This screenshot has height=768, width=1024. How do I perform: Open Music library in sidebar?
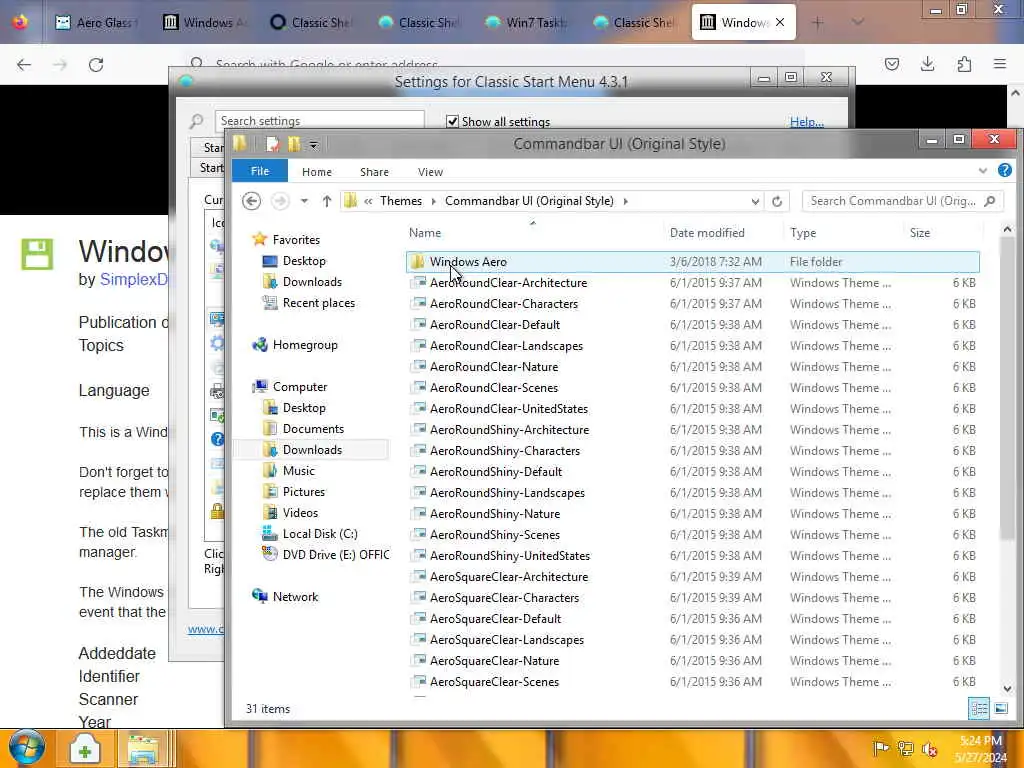[x=298, y=471]
